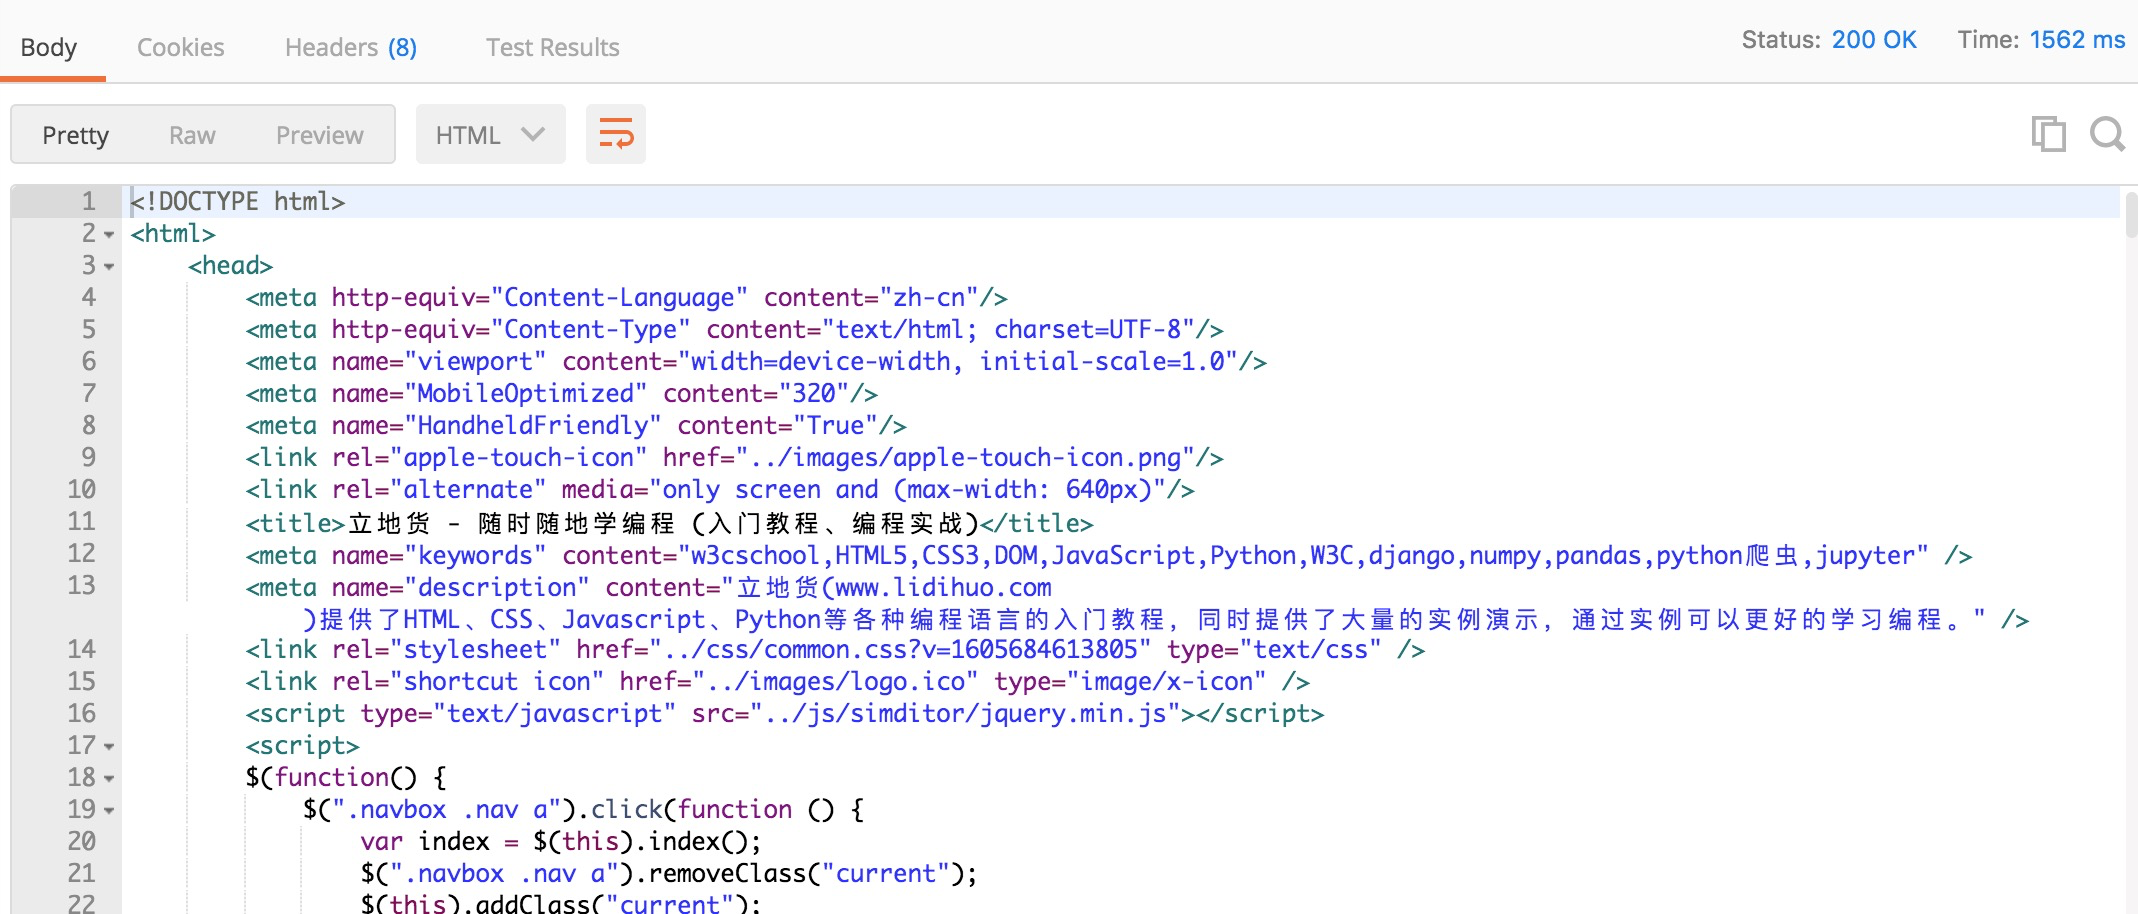Screen dimensions: 2138x914
Task: Click the removeClass("current") line
Action: point(668,874)
